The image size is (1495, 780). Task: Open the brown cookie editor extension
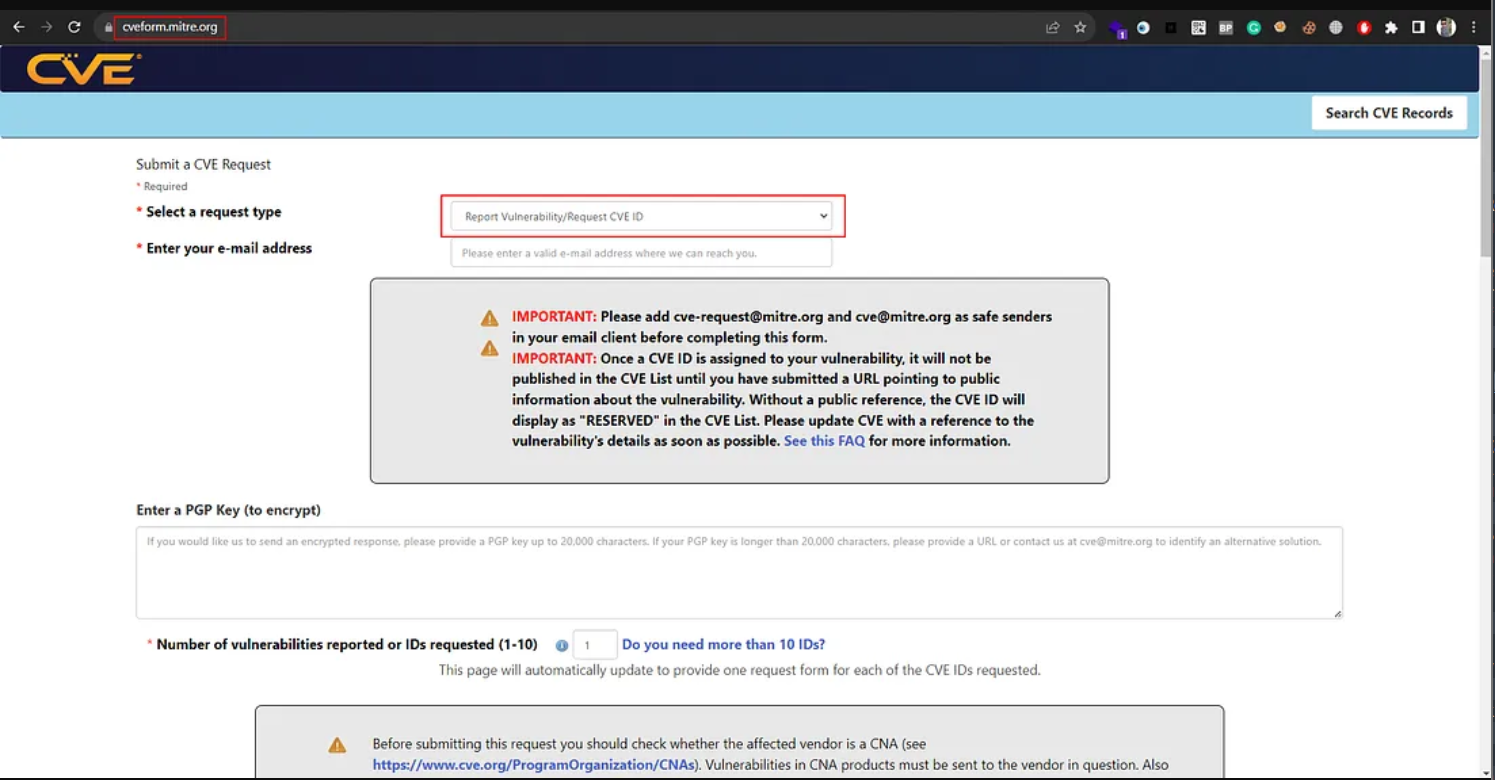[x=1308, y=28]
